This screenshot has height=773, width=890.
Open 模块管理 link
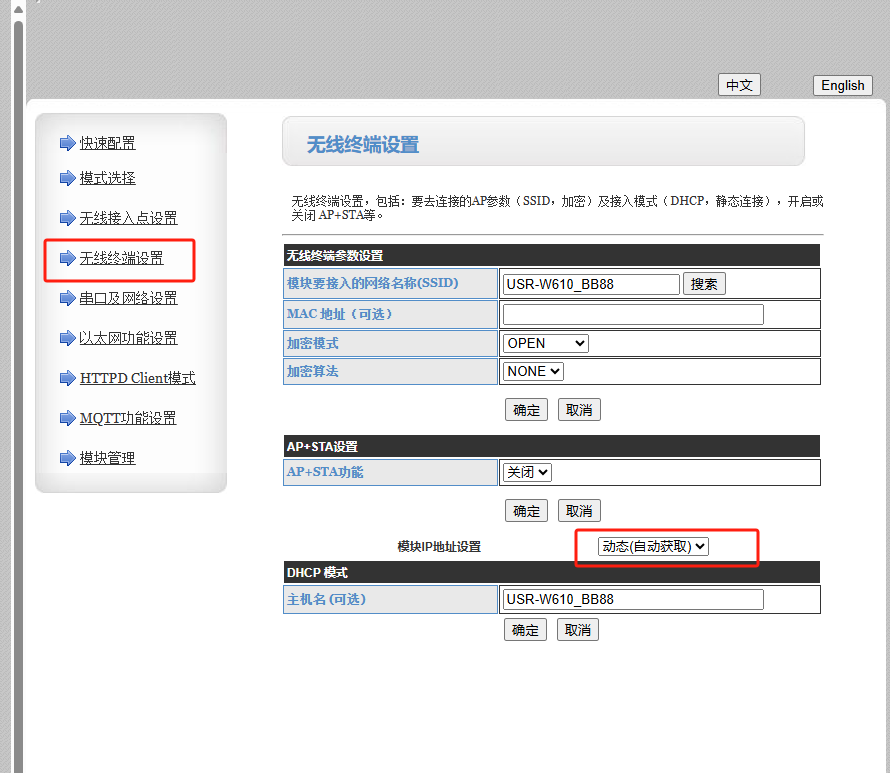point(107,458)
